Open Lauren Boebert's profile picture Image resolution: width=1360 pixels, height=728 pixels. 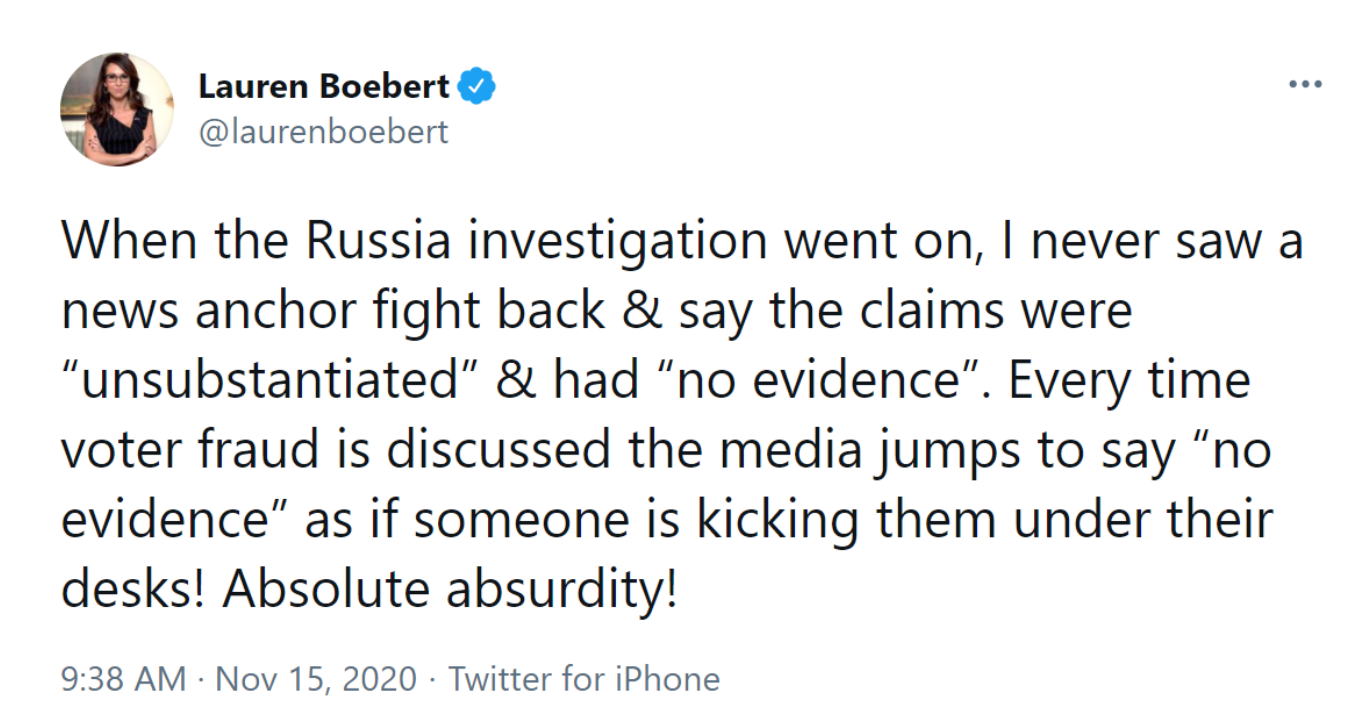pyautogui.click(x=117, y=109)
